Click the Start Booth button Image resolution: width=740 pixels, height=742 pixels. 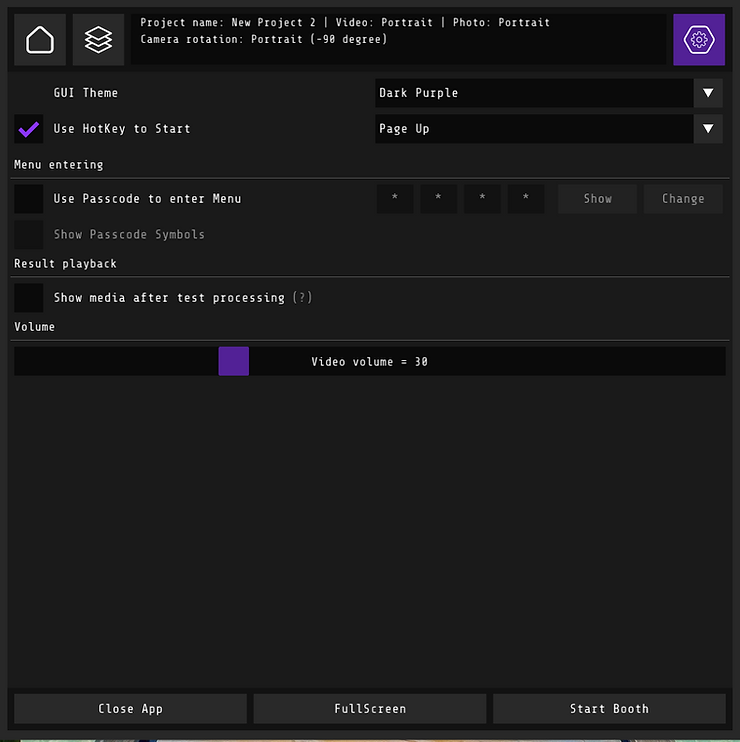pos(609,708)
